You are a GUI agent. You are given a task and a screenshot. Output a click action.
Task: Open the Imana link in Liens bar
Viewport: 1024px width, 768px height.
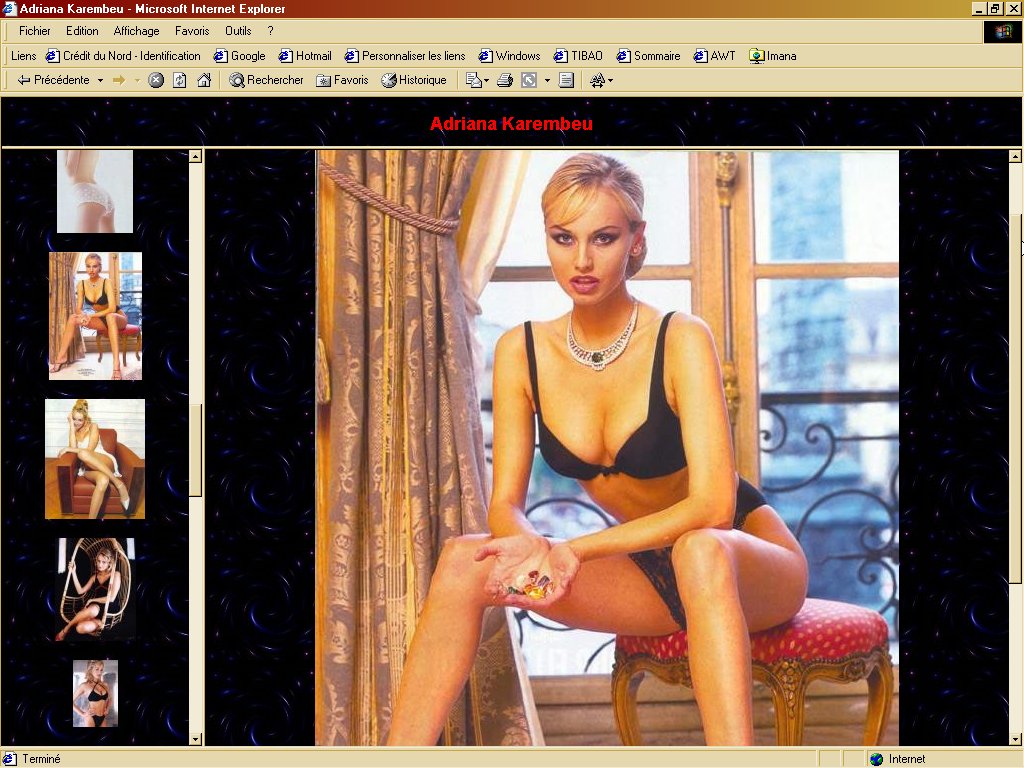tap(773, 56)
